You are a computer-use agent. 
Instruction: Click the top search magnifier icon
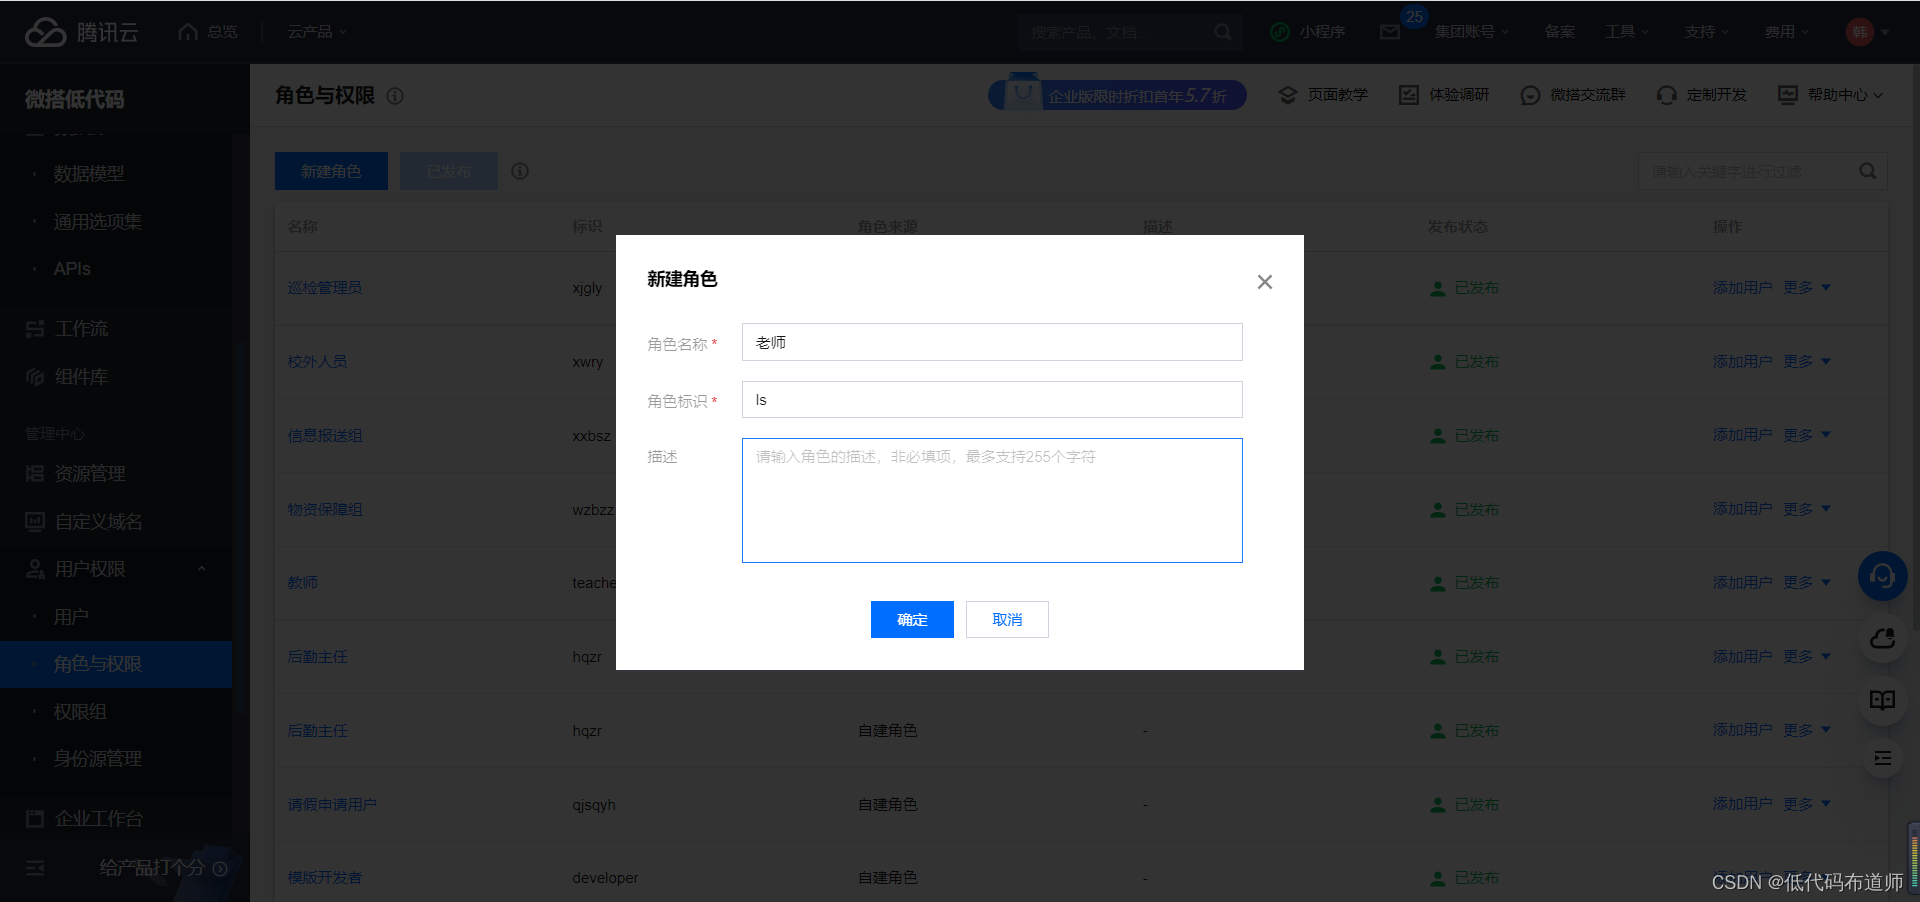pos(1222,32)
